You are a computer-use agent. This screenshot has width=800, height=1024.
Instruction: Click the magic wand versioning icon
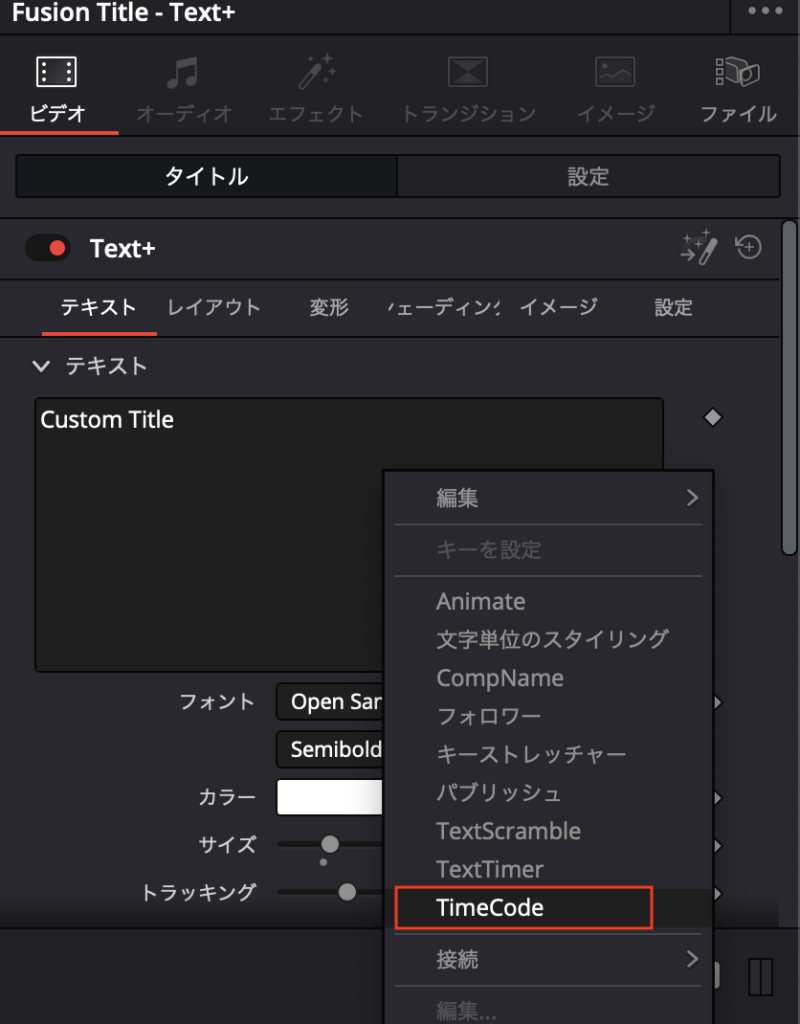[x=699, y=248]
